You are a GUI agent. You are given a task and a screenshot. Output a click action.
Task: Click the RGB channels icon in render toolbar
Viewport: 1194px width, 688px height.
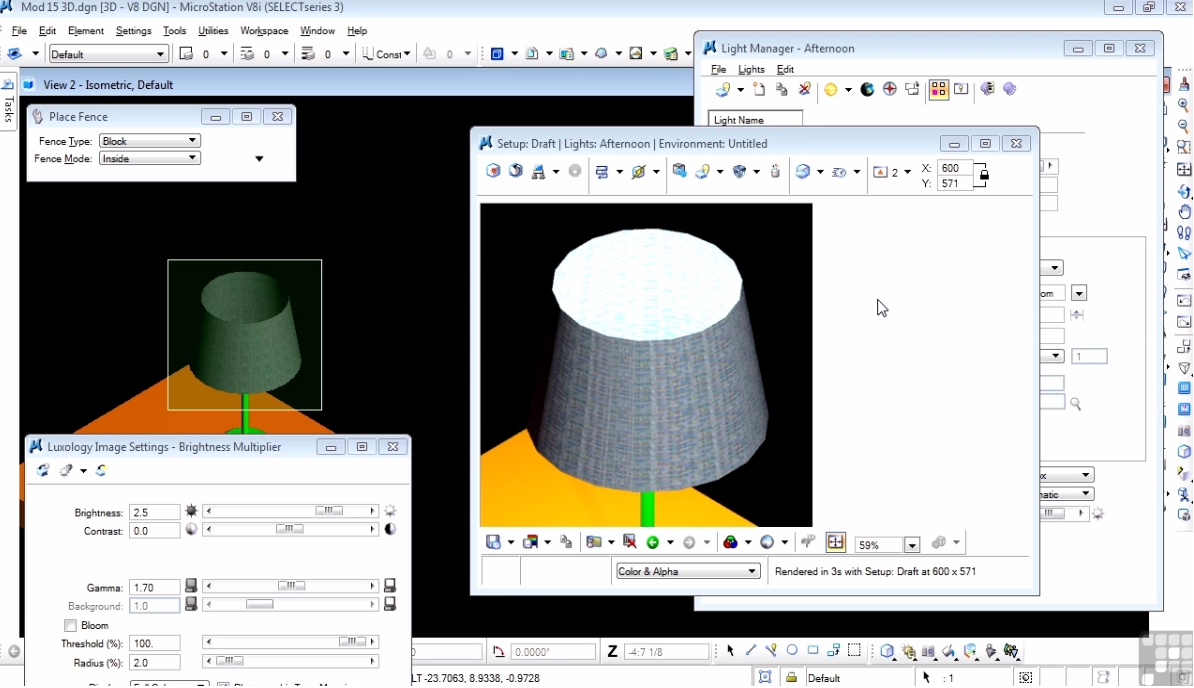tap(731, 543)
